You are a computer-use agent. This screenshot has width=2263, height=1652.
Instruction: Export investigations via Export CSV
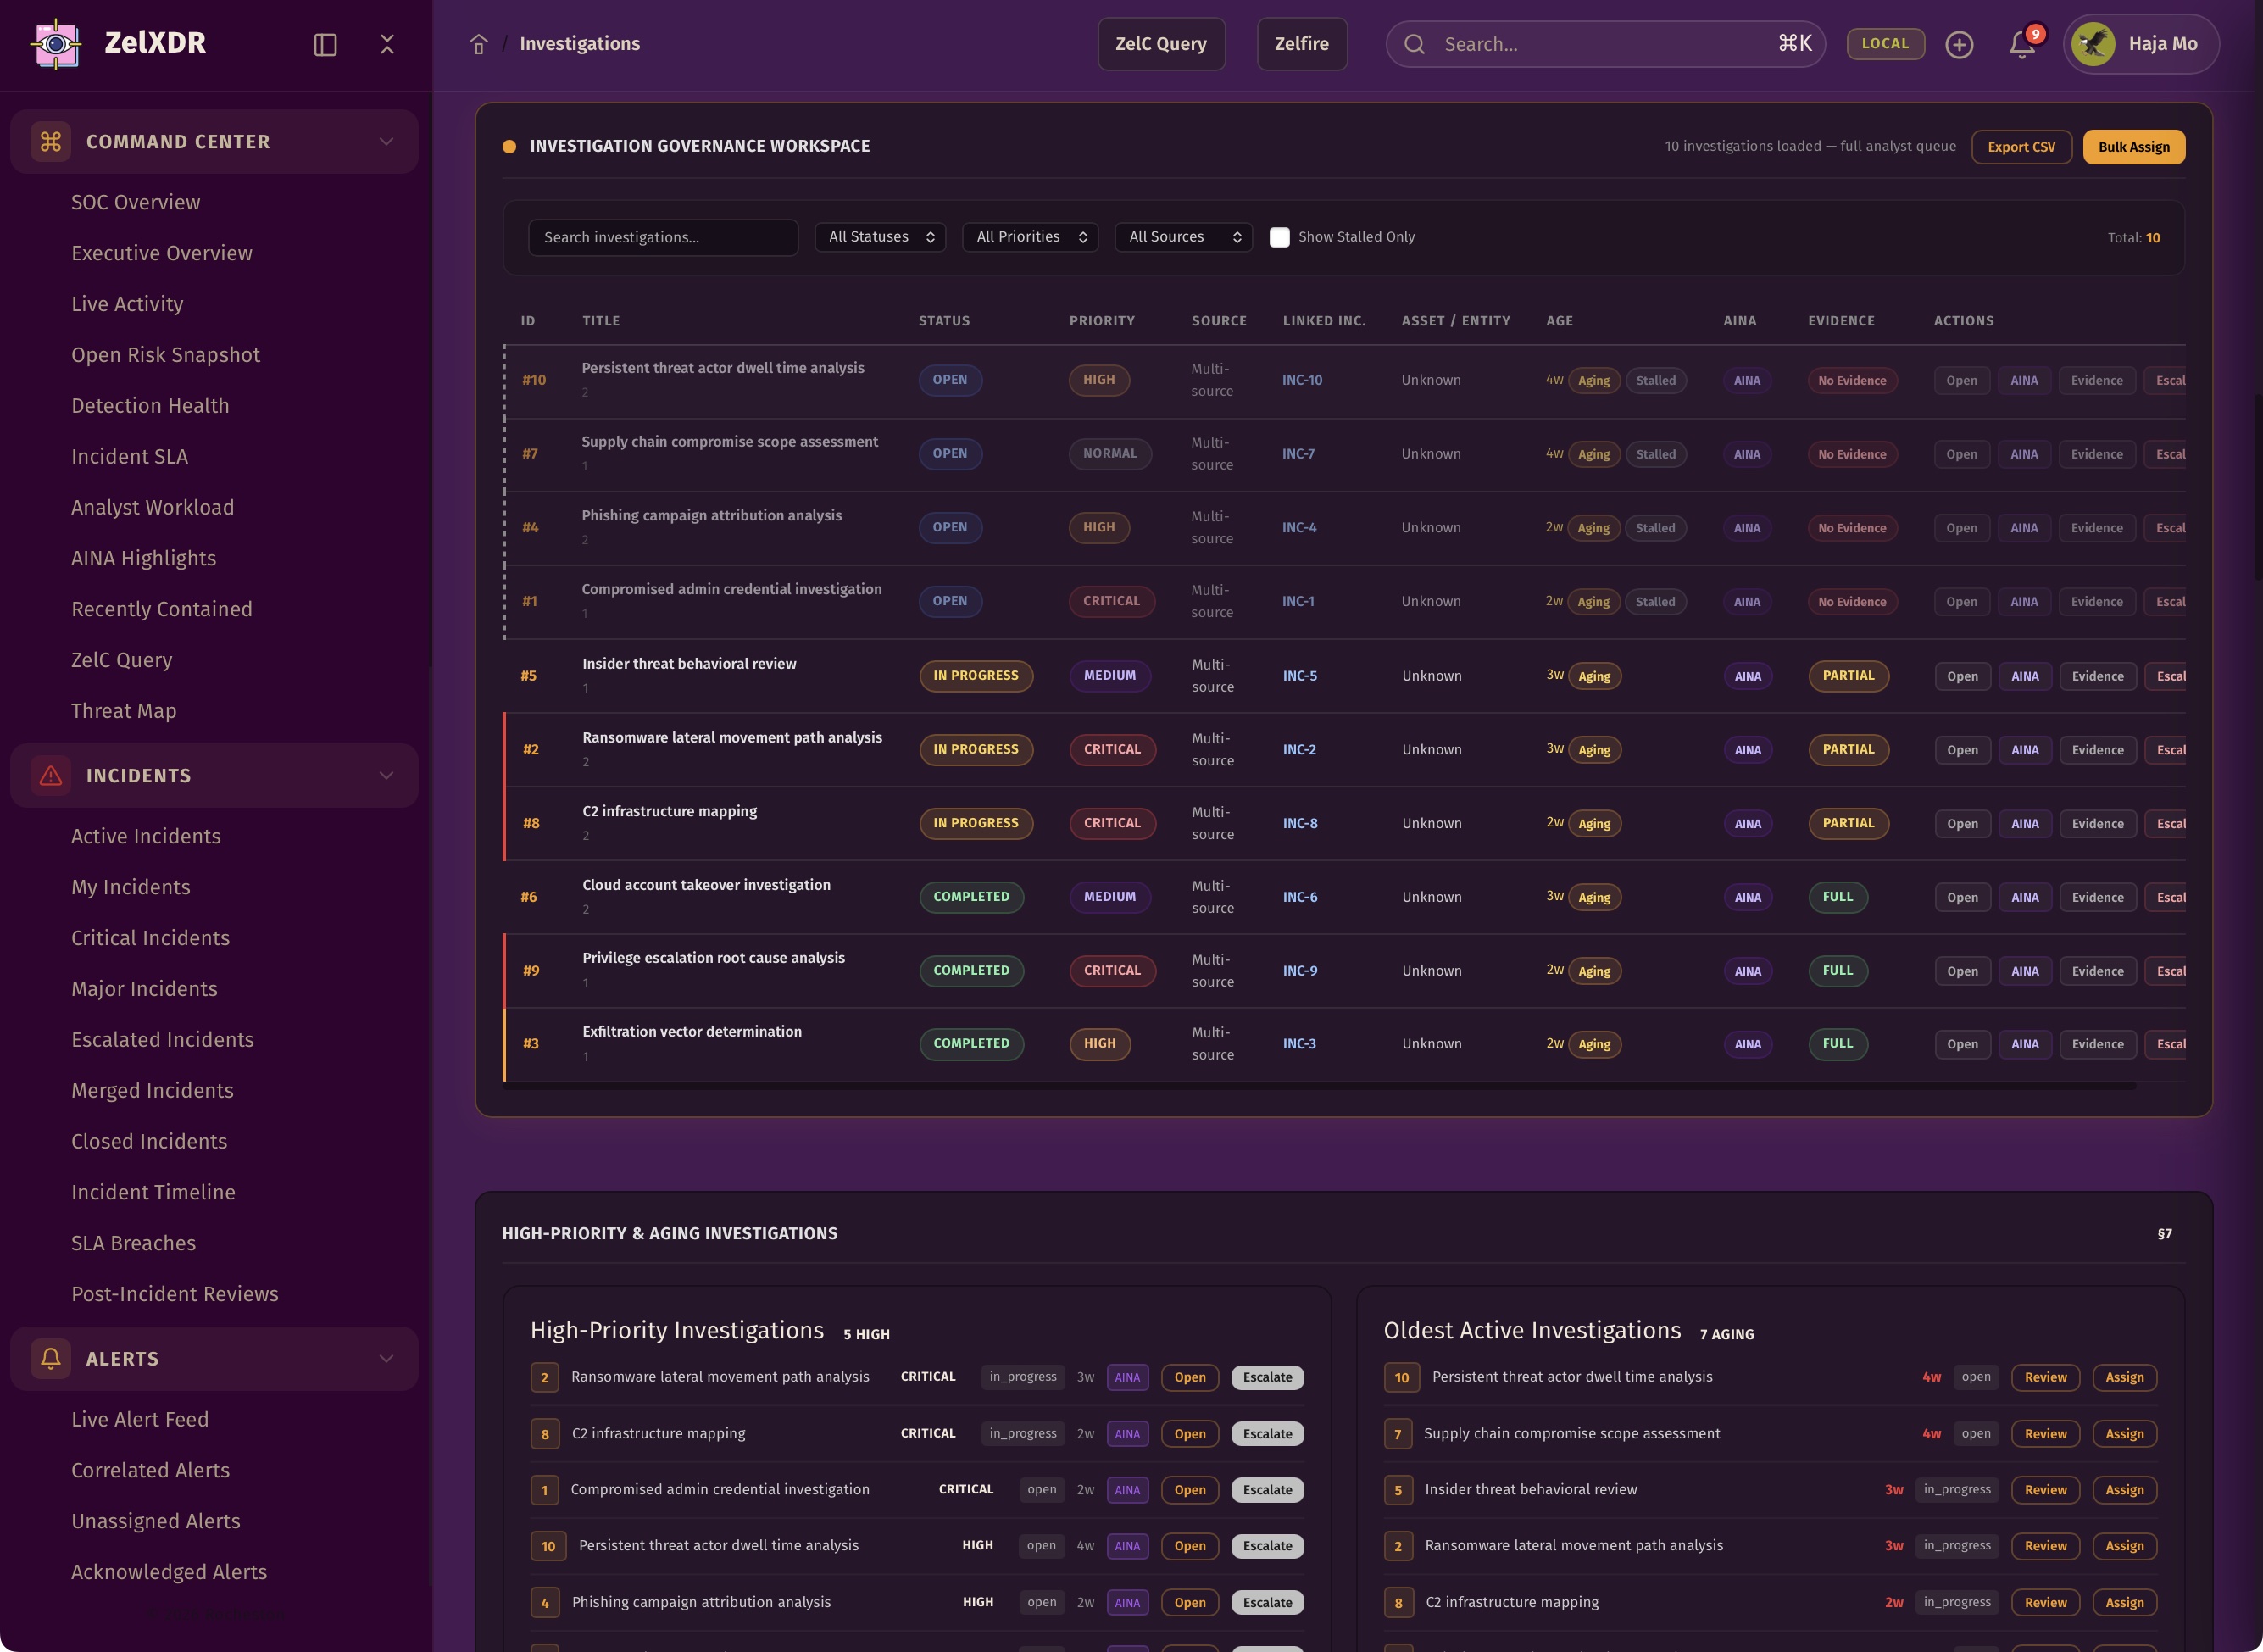[x=2021, y=147]
